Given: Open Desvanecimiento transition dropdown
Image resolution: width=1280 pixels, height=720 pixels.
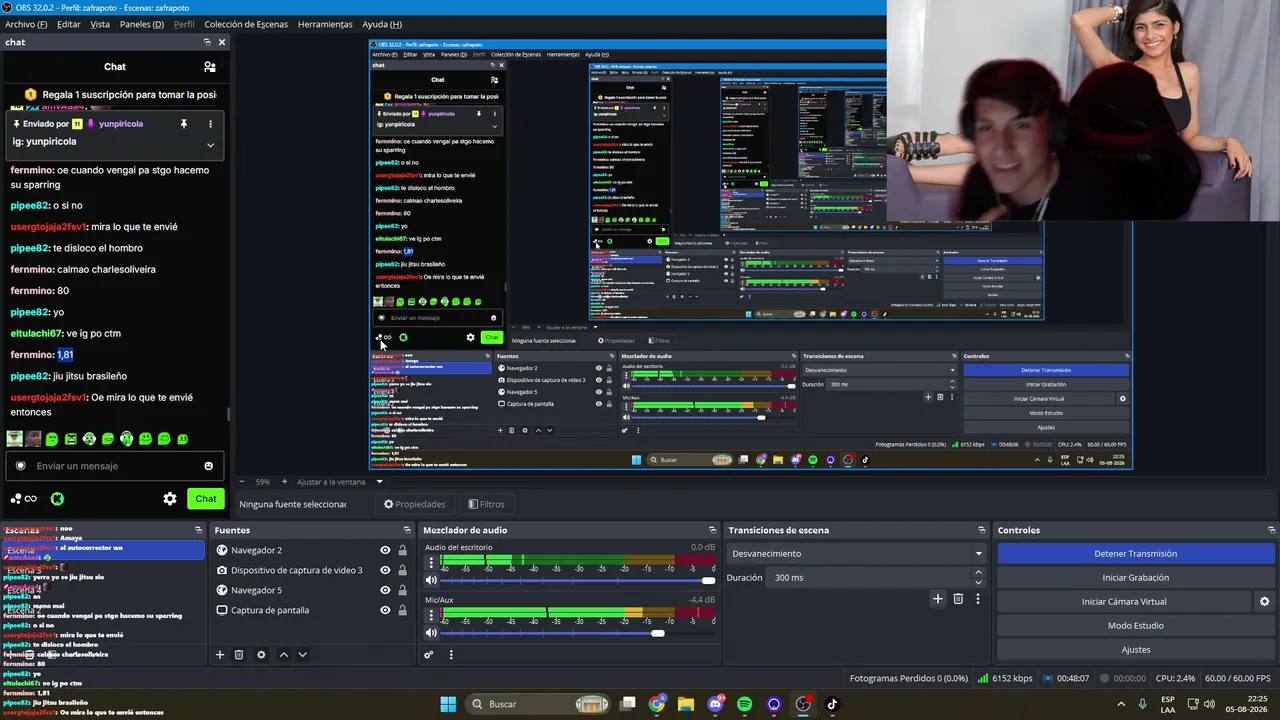Looking at the screenshot, I should [x=856, y=553].
